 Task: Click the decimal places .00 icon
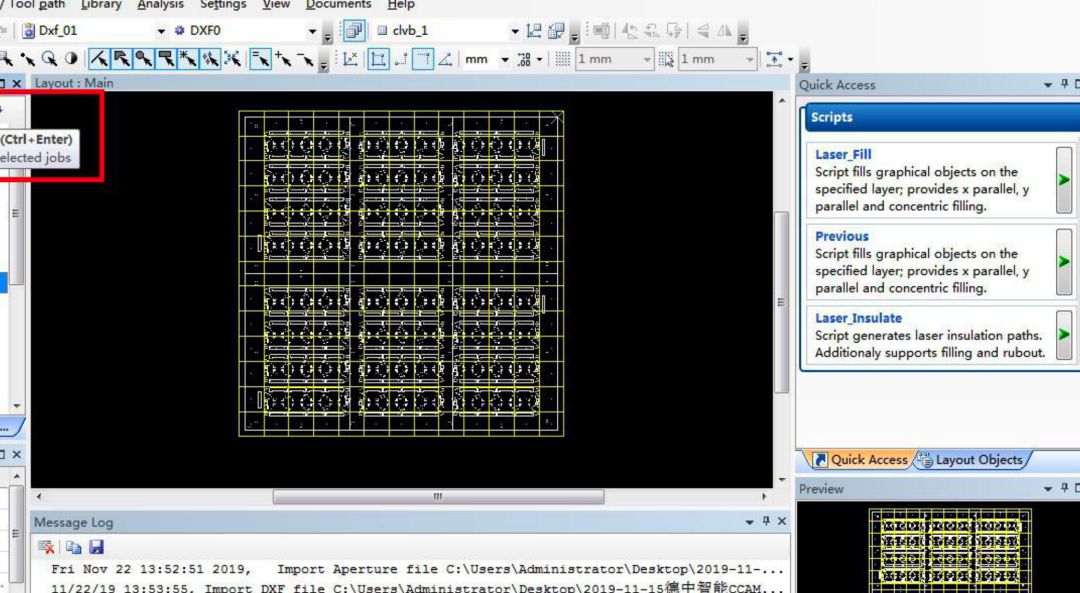pos(524,59)
